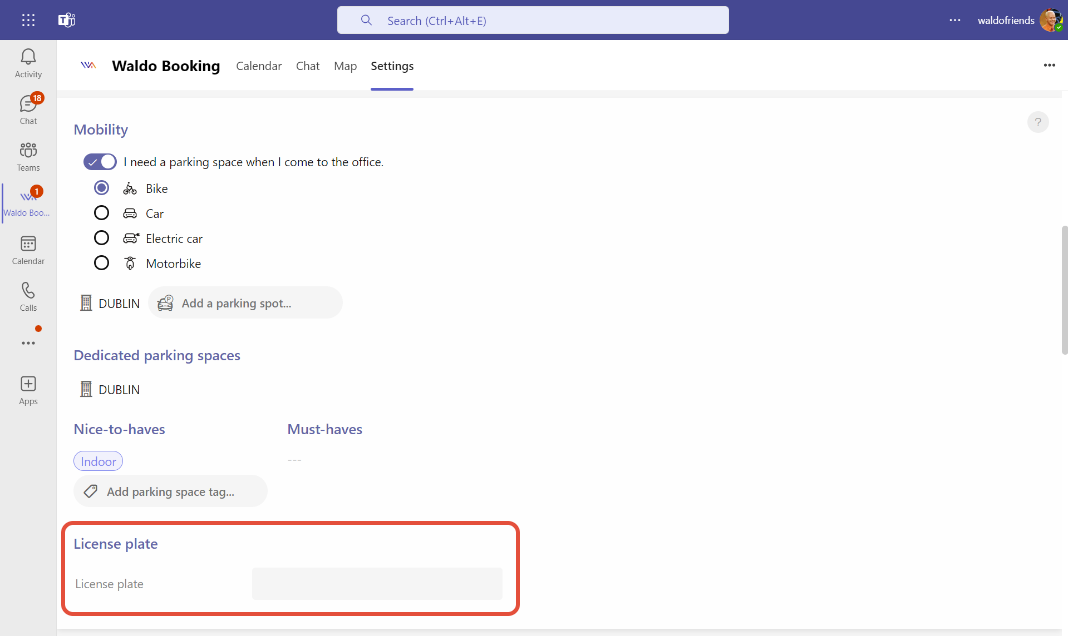Click the Car icon
Viewport: 1068px width, 636px height.
pos(130,214)
